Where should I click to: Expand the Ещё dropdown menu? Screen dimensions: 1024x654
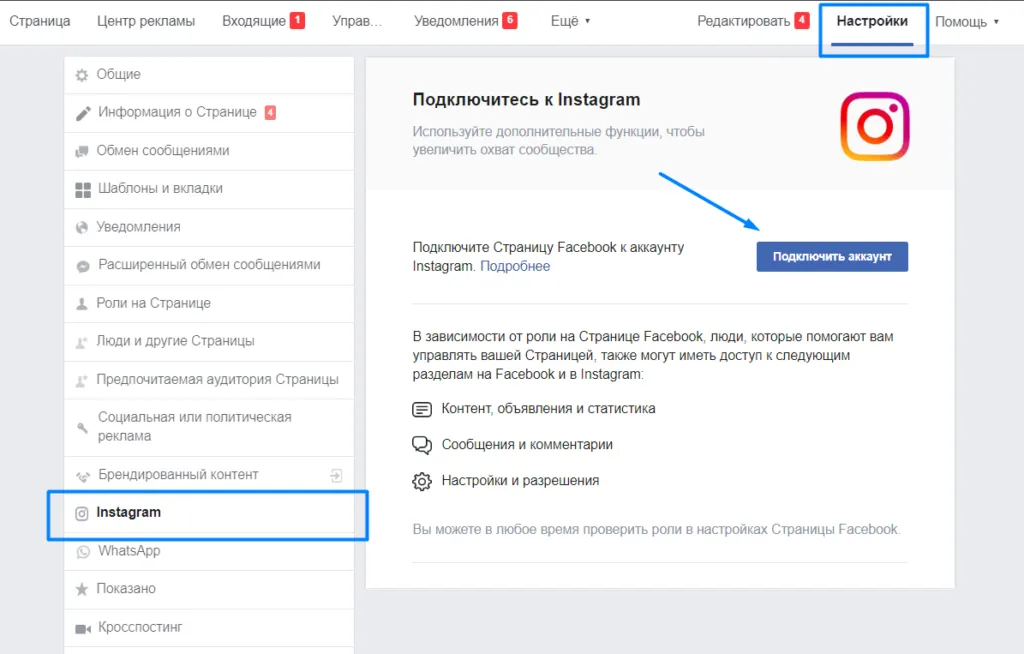click(570, 21)
